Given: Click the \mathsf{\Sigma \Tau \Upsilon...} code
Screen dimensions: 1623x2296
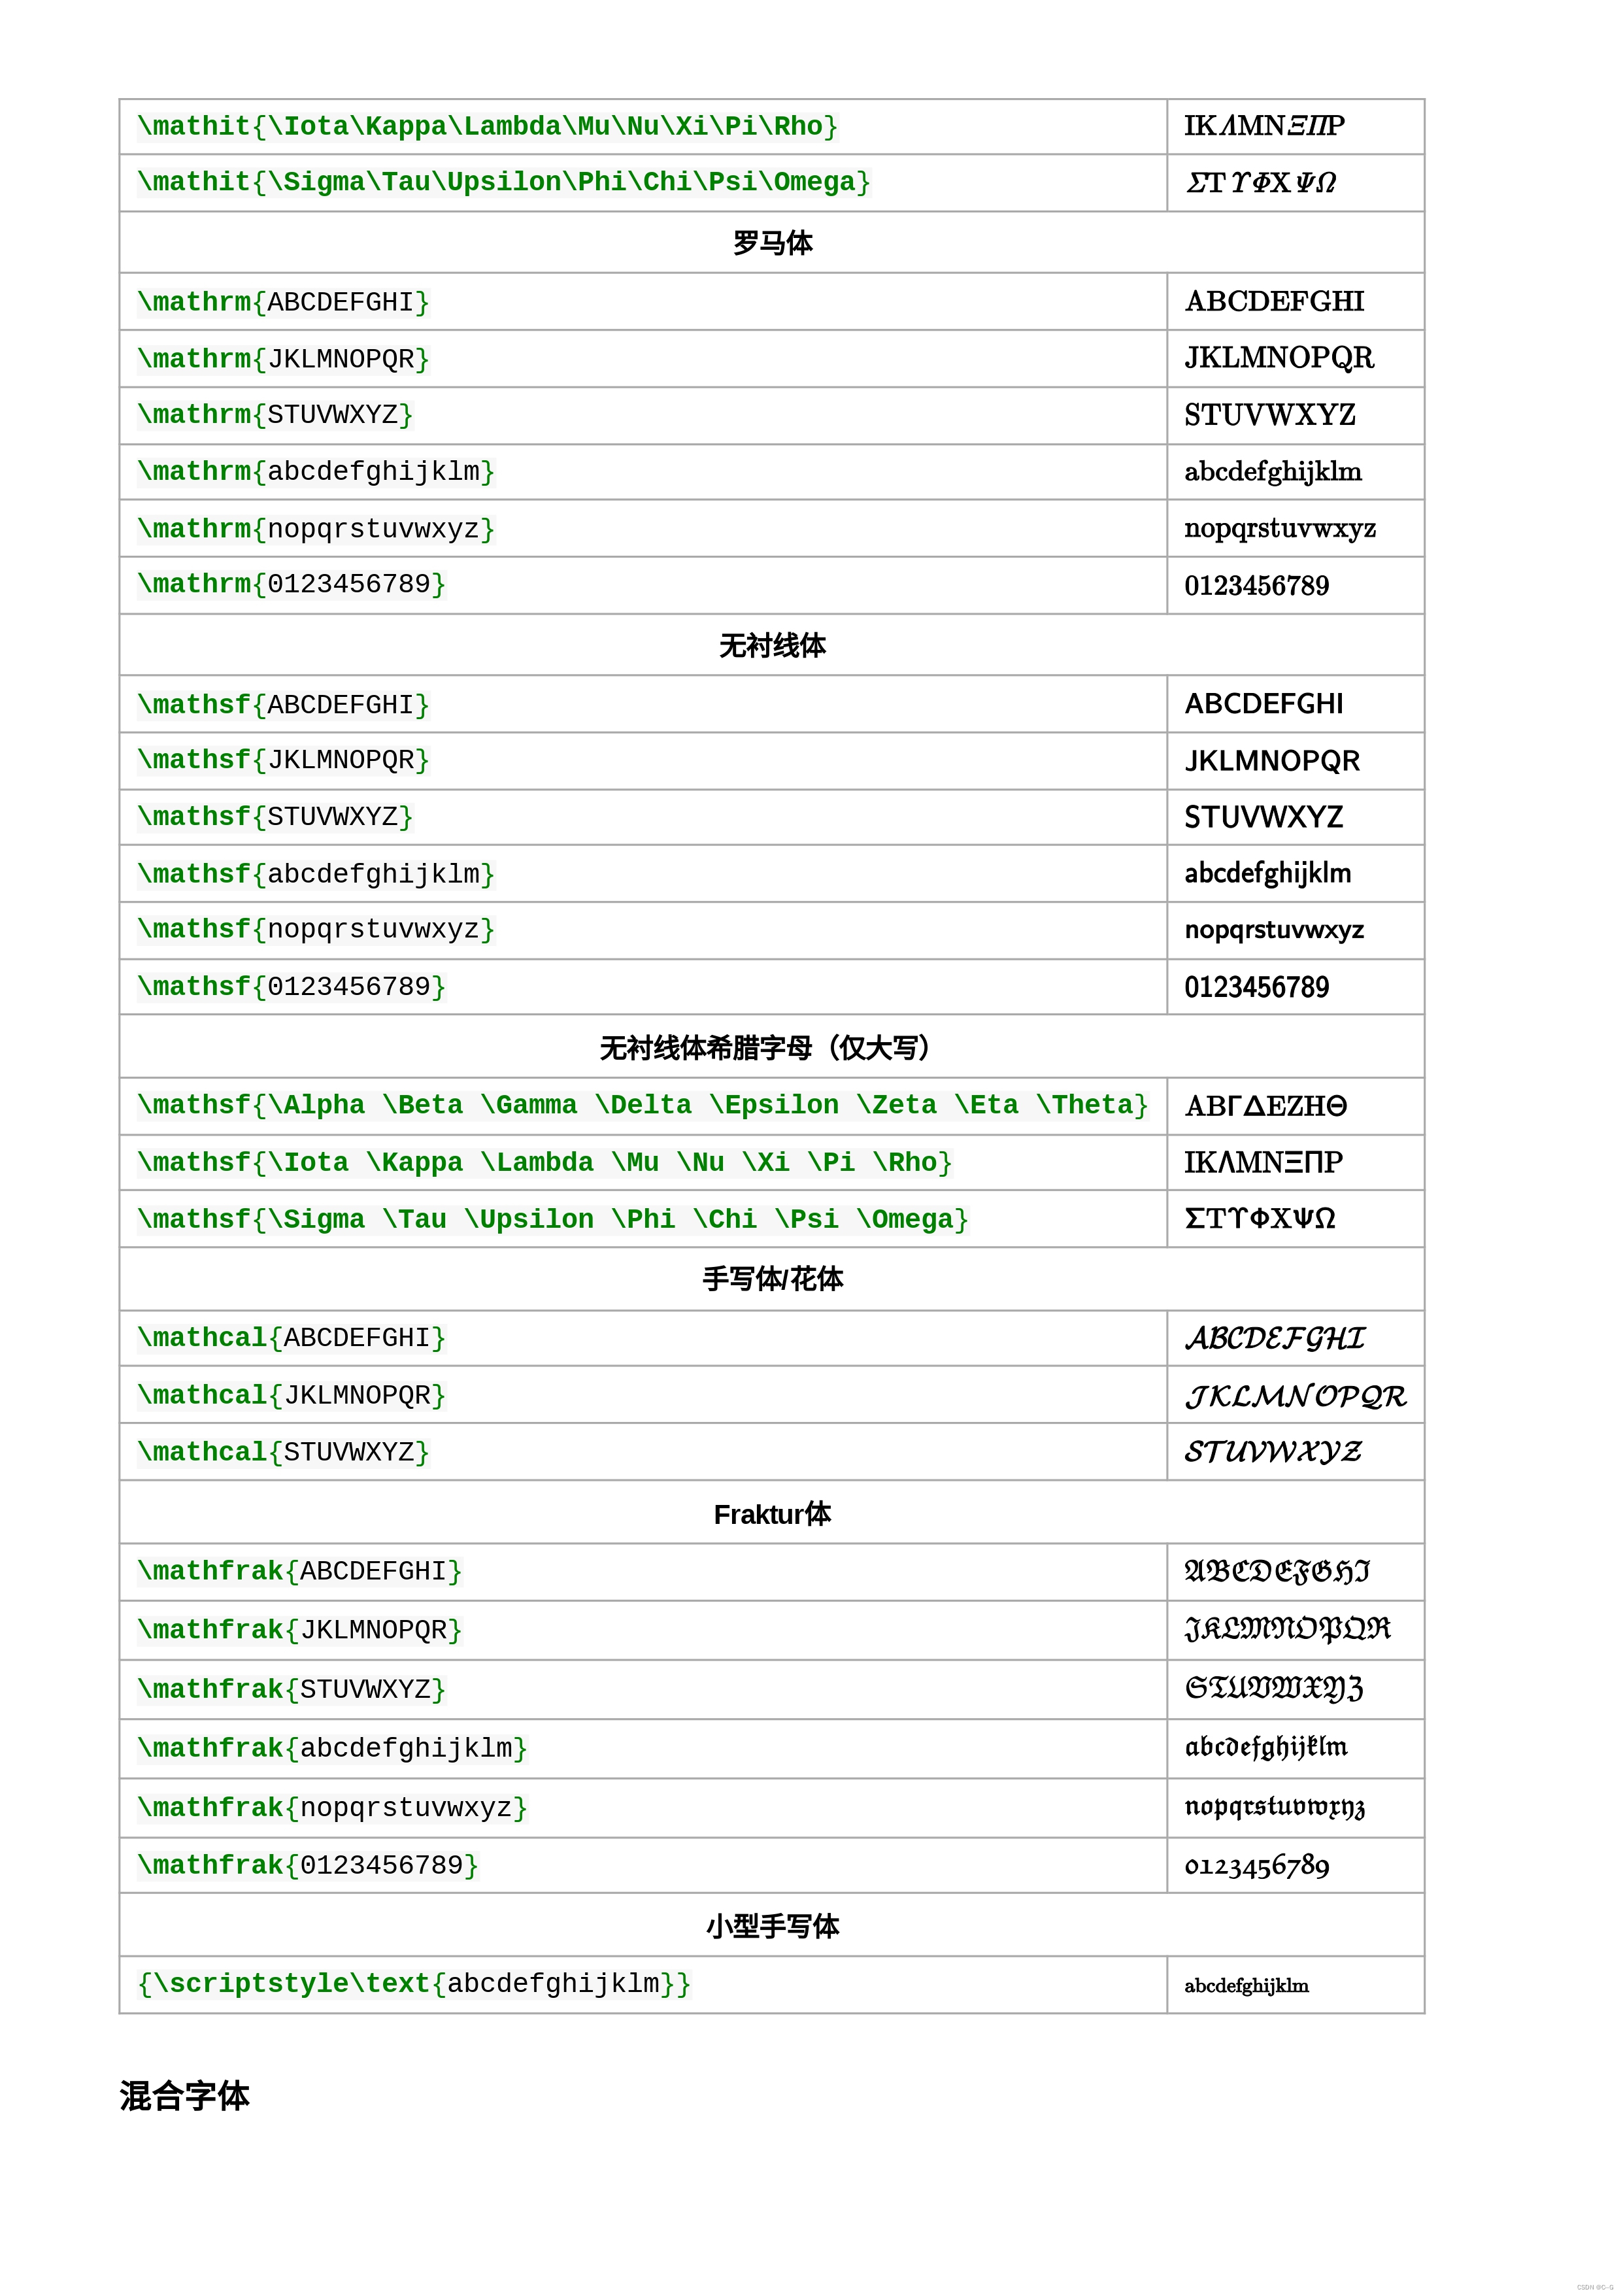Looking at the screenshot, I should [553, 1219].
